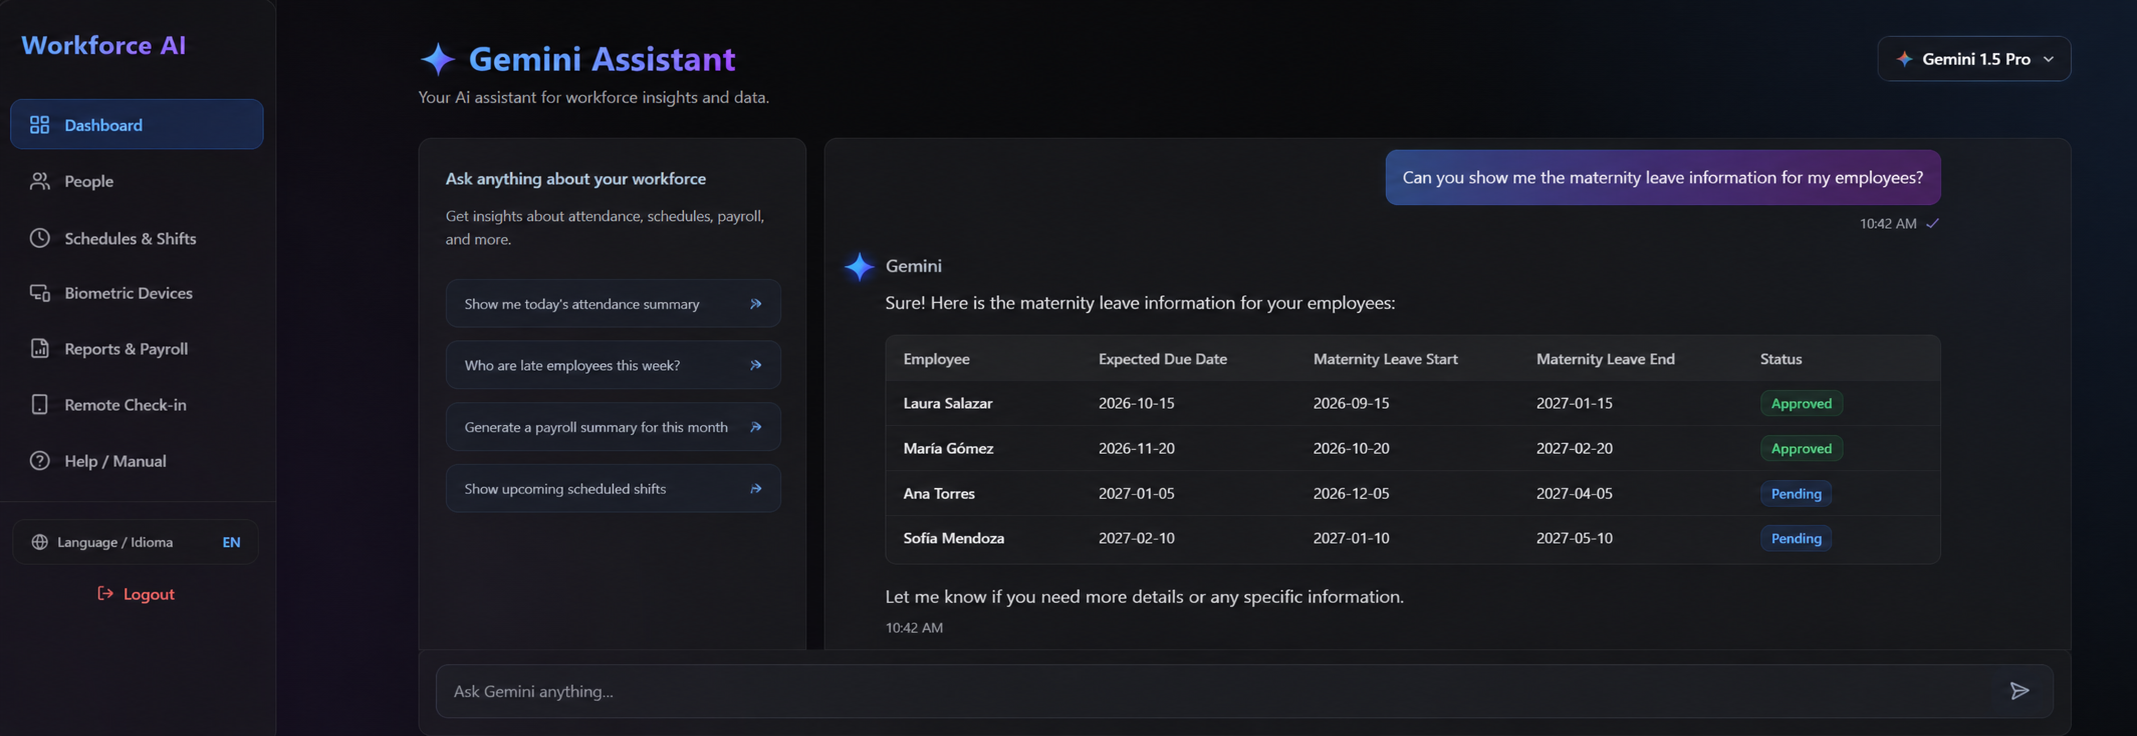
Task: Click the Employee column header
Action: (936, 359)
